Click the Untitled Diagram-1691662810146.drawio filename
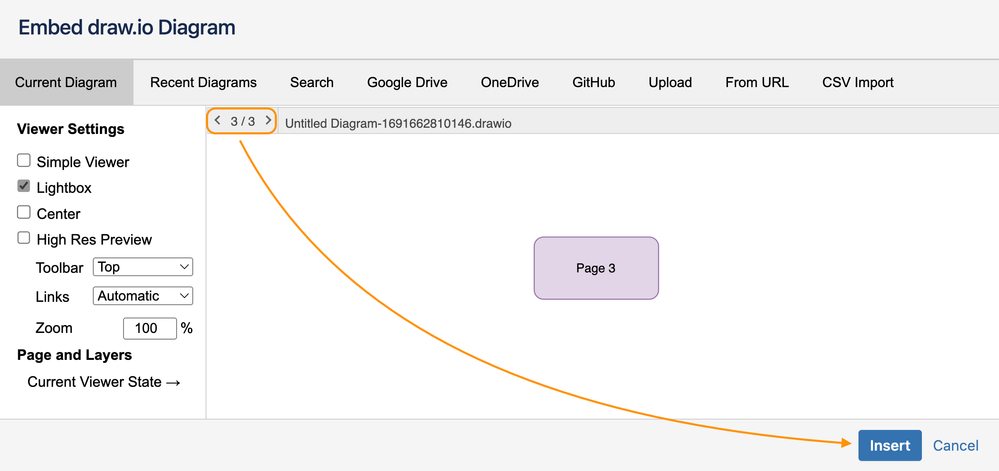The image size is (999, 471). 398,124
